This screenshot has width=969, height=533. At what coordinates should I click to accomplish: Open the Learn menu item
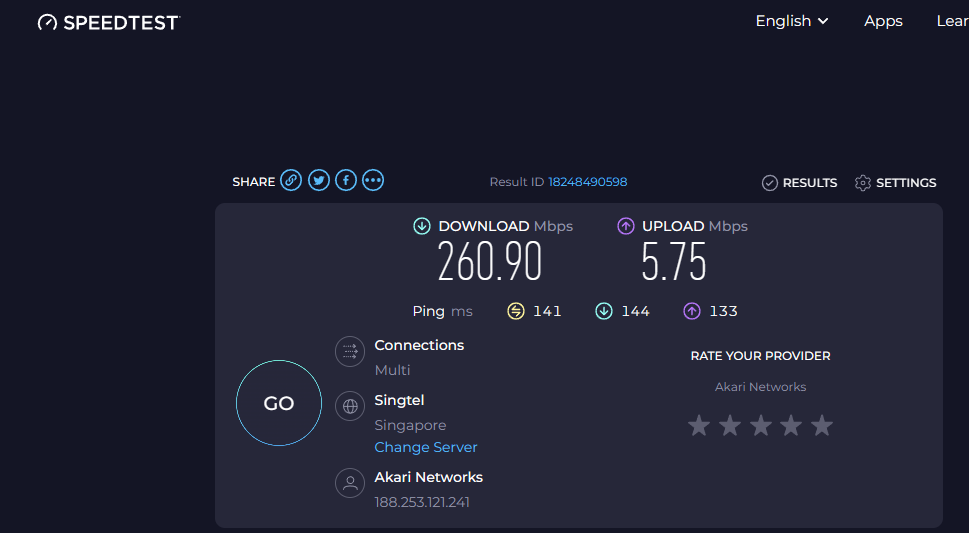952,21
